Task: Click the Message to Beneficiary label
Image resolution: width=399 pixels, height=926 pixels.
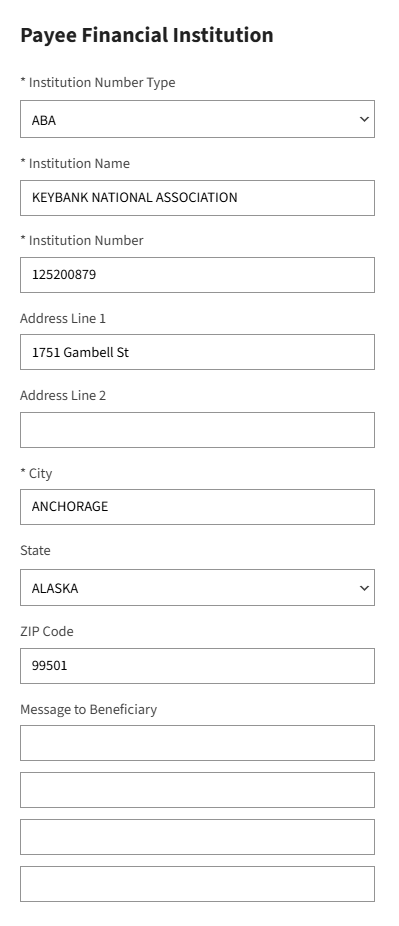Action: tap(89, 709)
